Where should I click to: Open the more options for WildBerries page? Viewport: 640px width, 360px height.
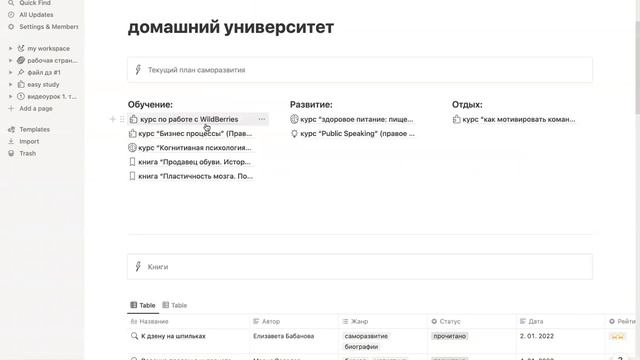tap(262, 119)
